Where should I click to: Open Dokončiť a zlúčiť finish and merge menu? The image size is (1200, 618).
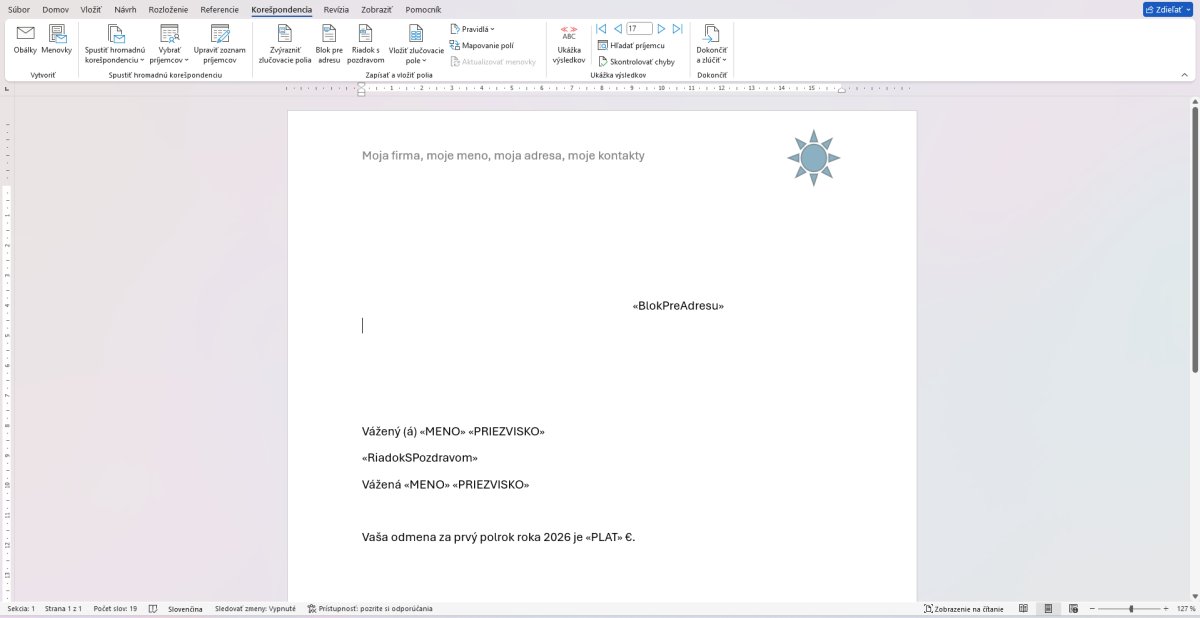(x=712, y=45)
